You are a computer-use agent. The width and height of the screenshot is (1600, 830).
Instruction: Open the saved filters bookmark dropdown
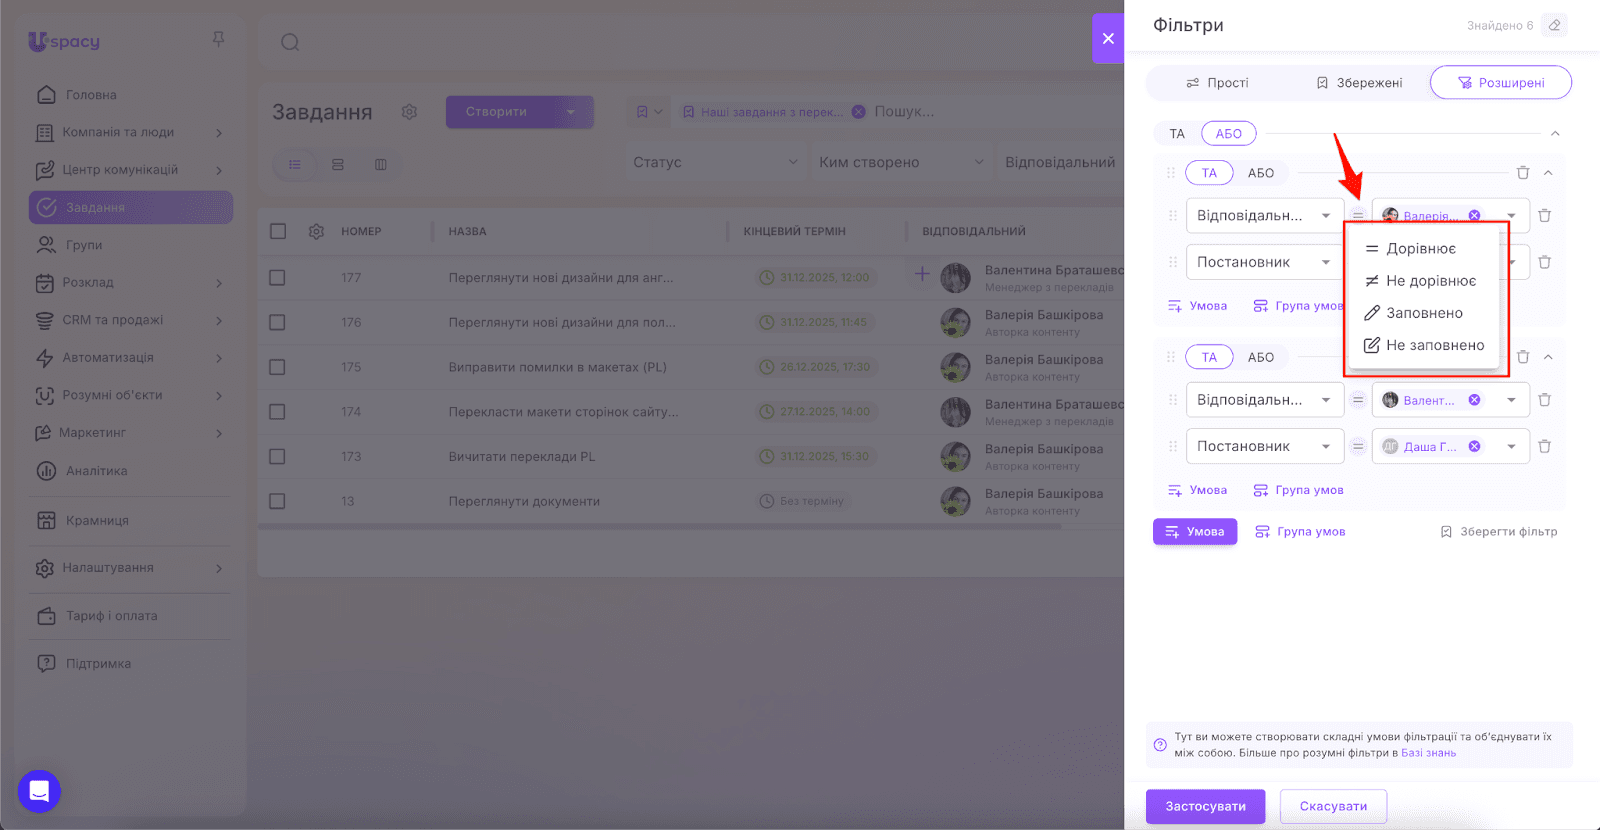click(649, 112)
